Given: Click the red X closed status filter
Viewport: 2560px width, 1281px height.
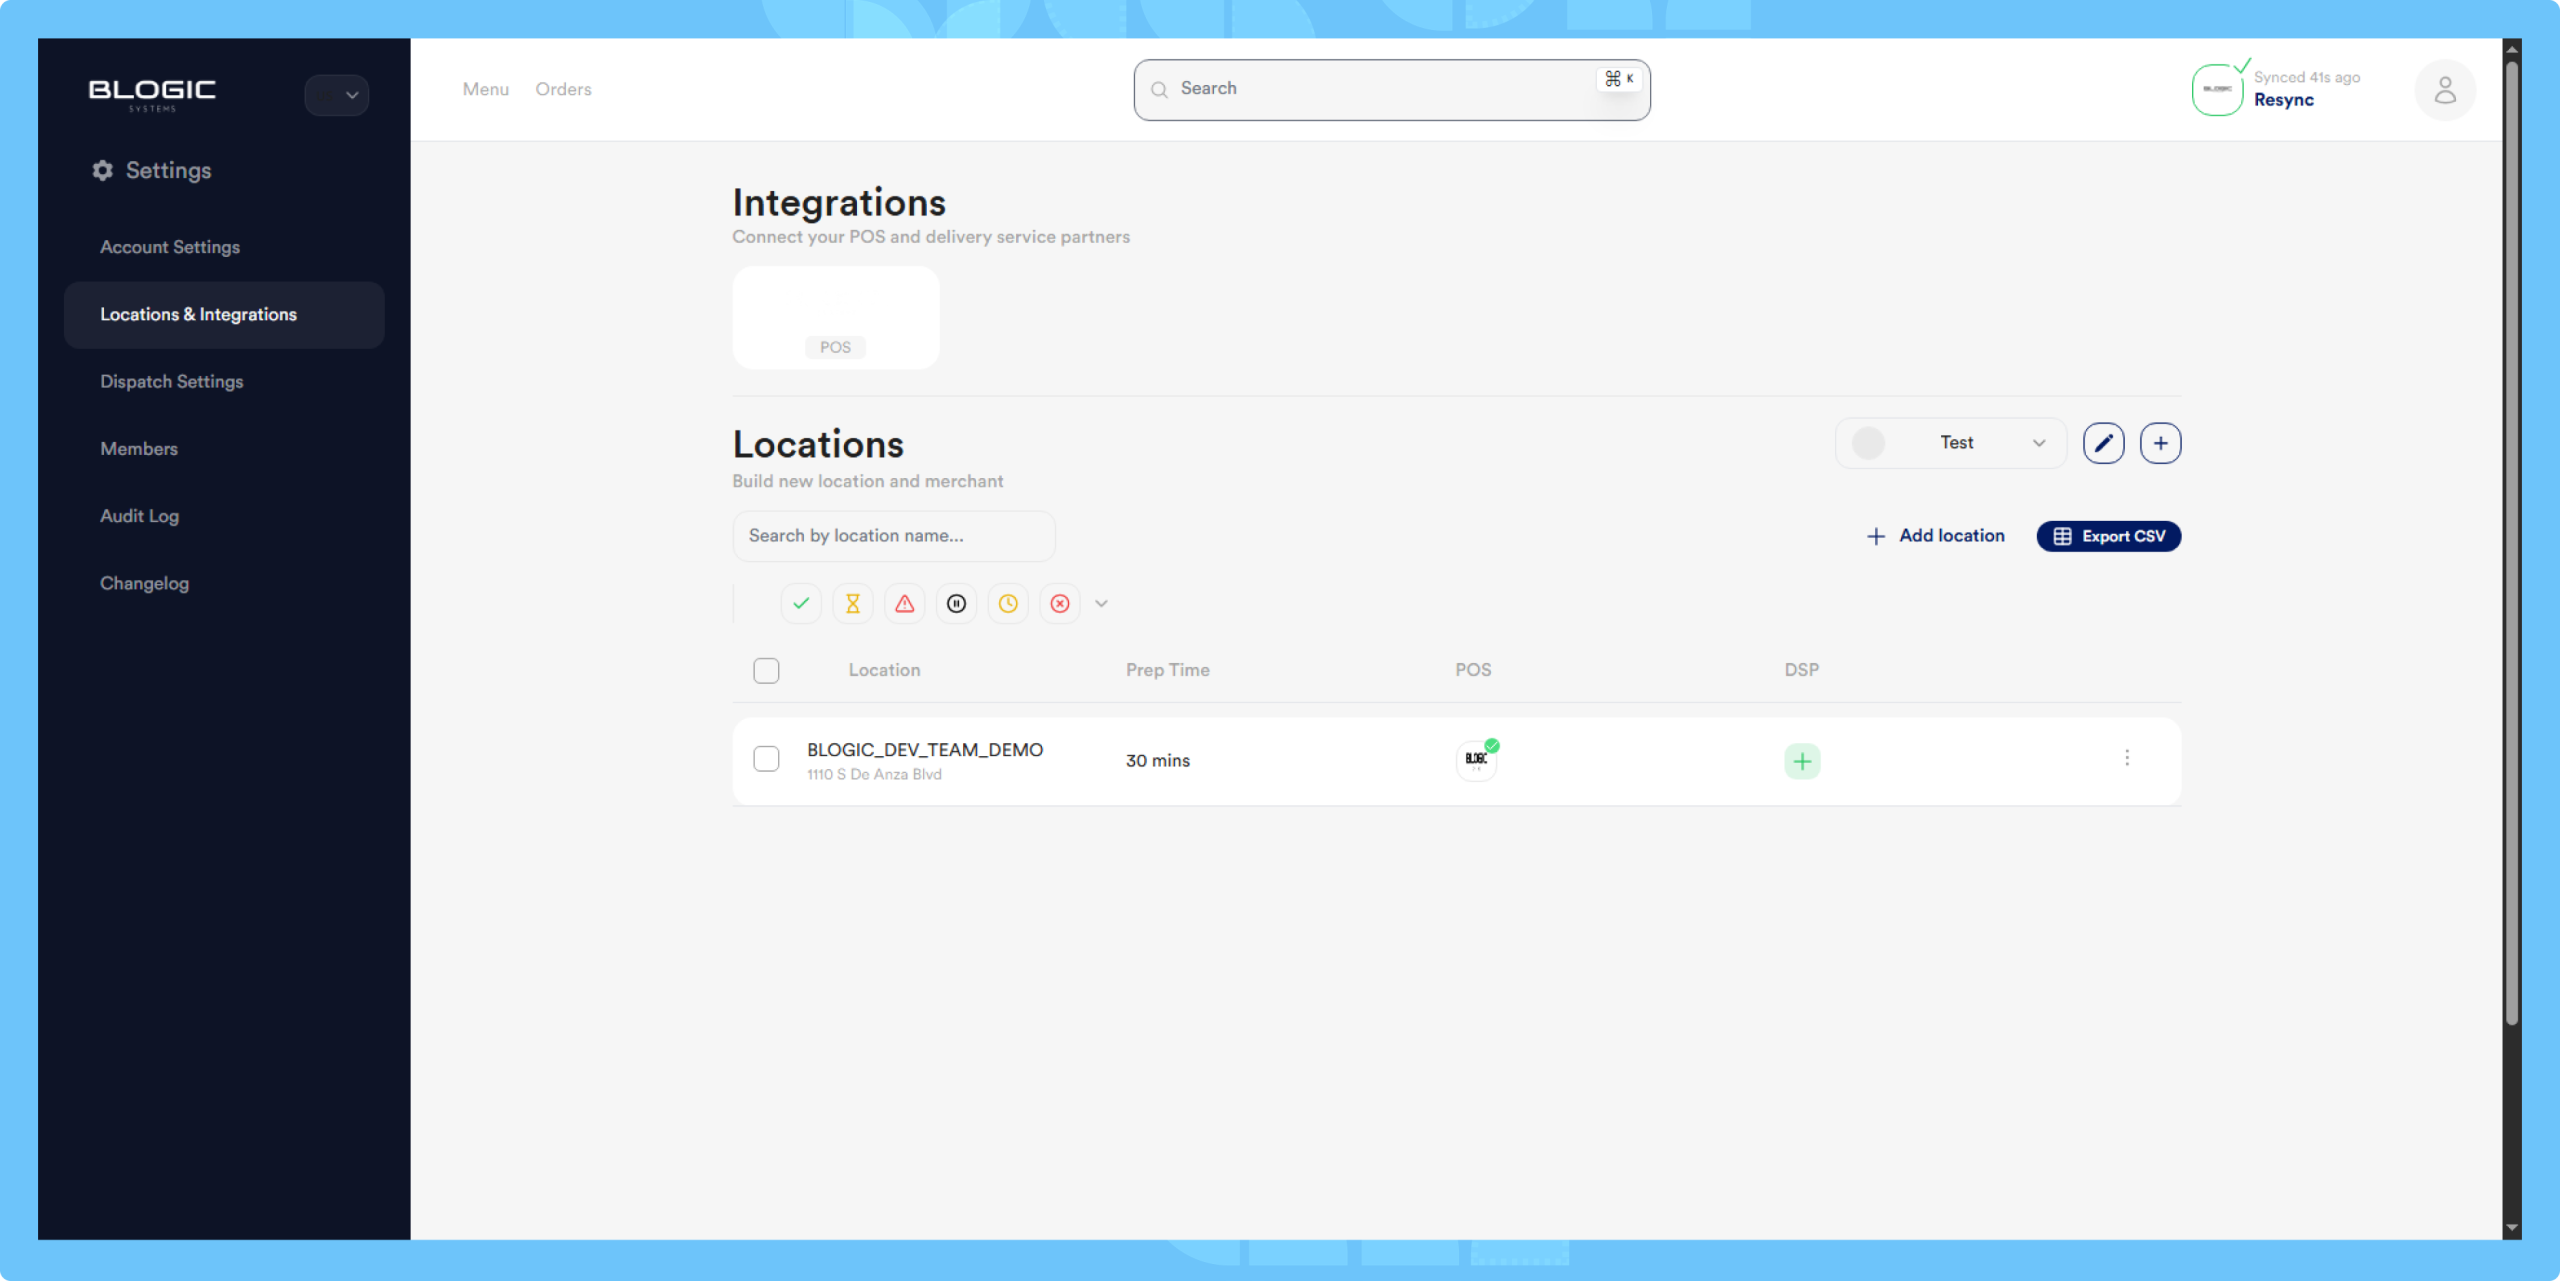Looking at the screenshot, I should [x=1060, y=603].
